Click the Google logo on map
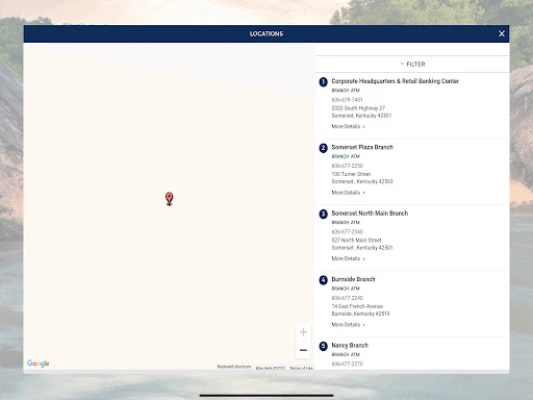This screenshot has height=400, width=533. click(38, 363)
